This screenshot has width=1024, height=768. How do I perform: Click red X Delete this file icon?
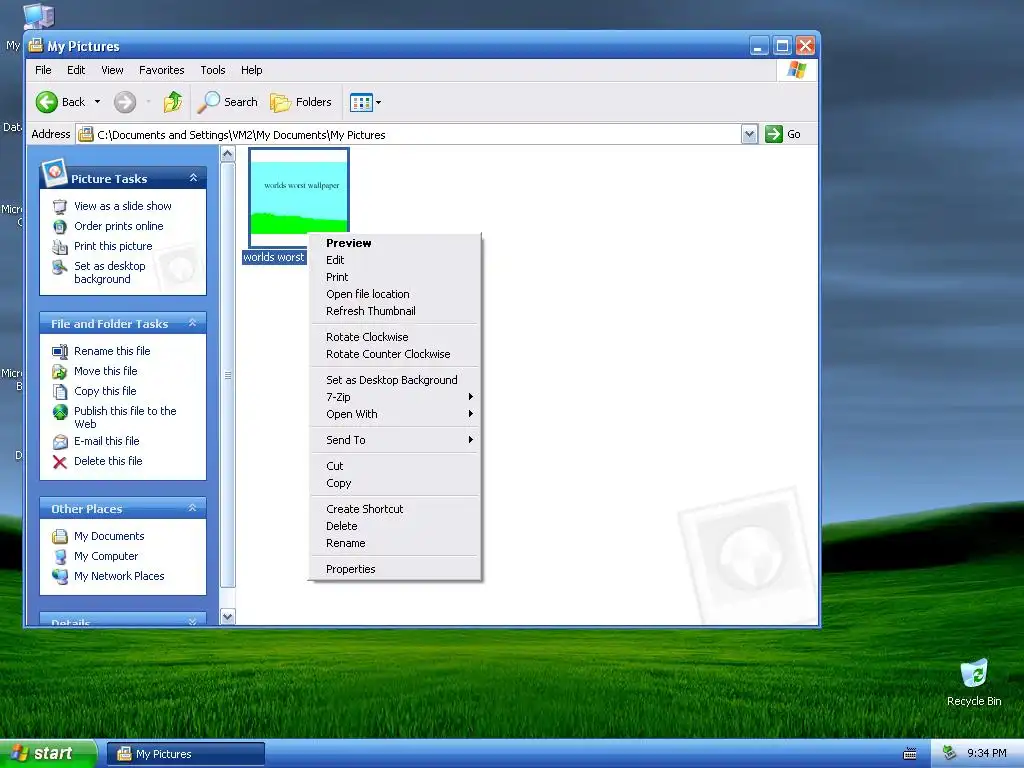tap(59, 462)
